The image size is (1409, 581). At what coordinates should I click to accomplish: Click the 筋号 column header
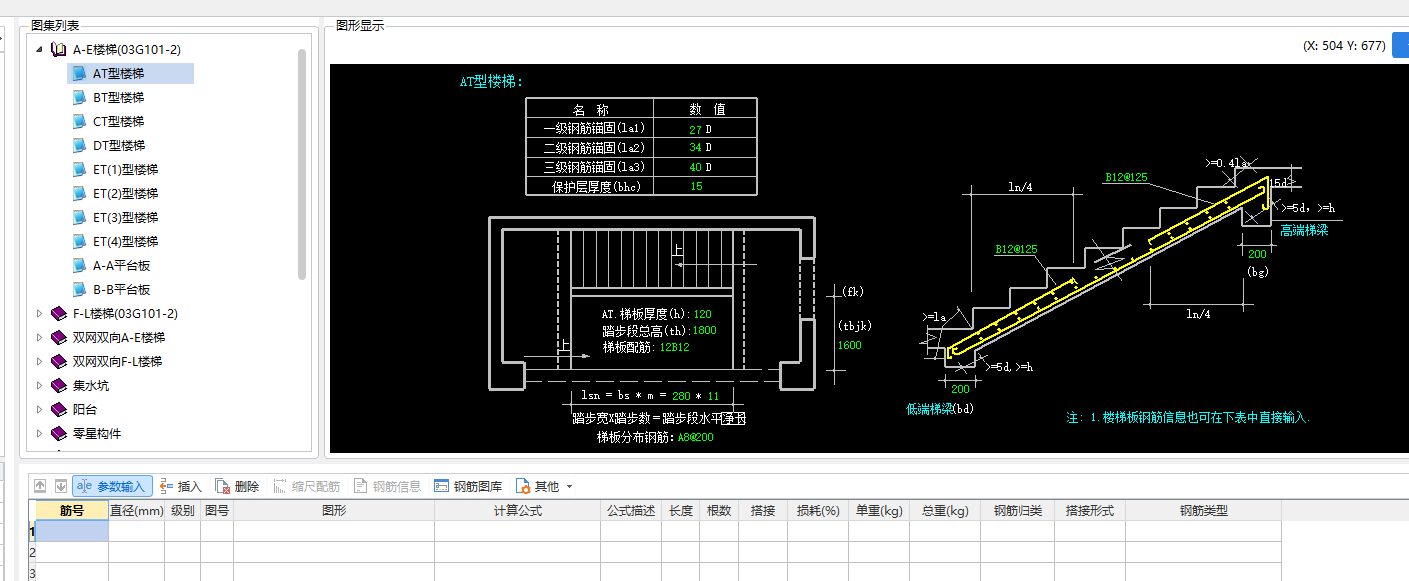pyautogui.click(x=72, y=510)
